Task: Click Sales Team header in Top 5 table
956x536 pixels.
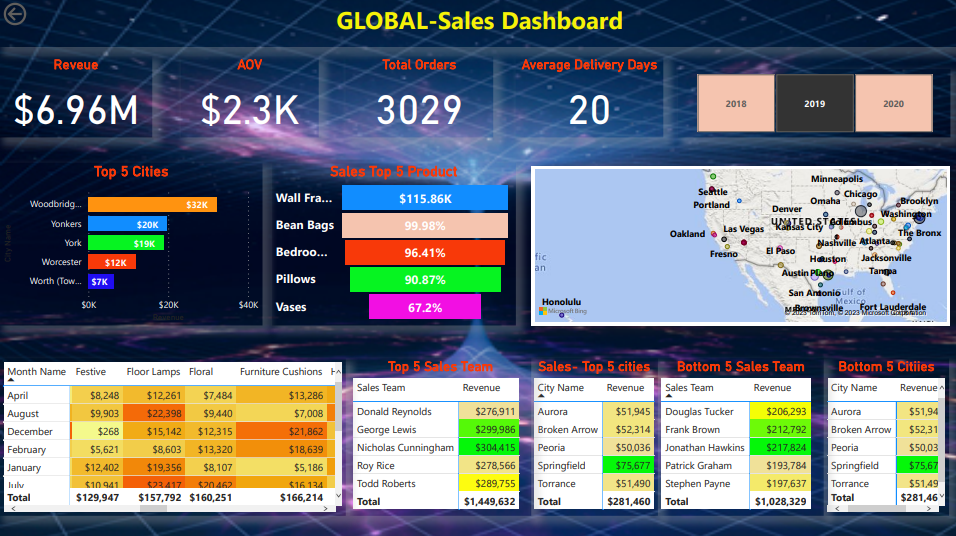Action: (381, 388)
